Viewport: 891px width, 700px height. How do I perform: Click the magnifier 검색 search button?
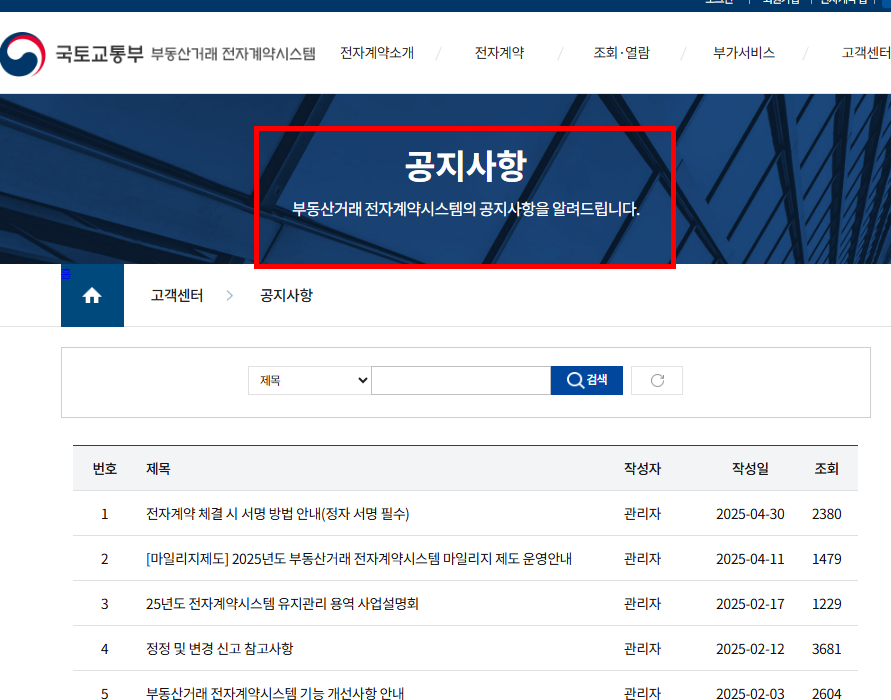(586, 380)
